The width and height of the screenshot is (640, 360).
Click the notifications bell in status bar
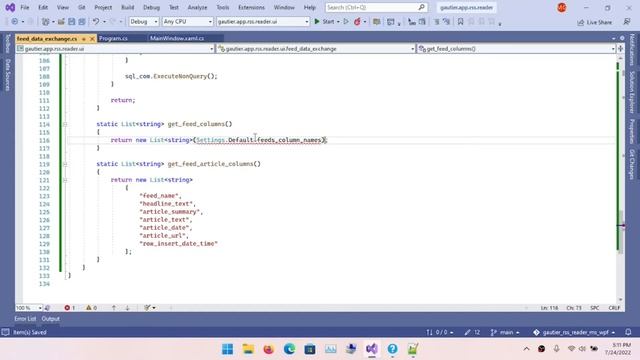[x=628, y=332]
